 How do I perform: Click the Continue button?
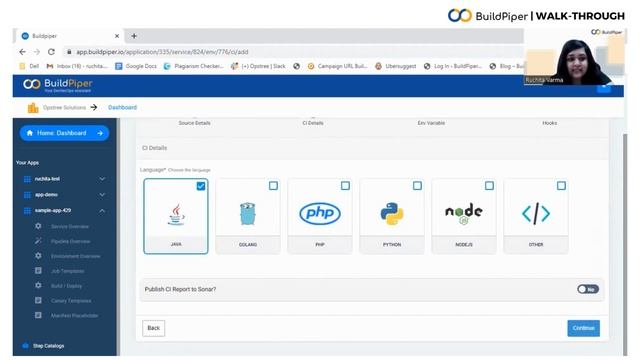[x=583, y=328]
